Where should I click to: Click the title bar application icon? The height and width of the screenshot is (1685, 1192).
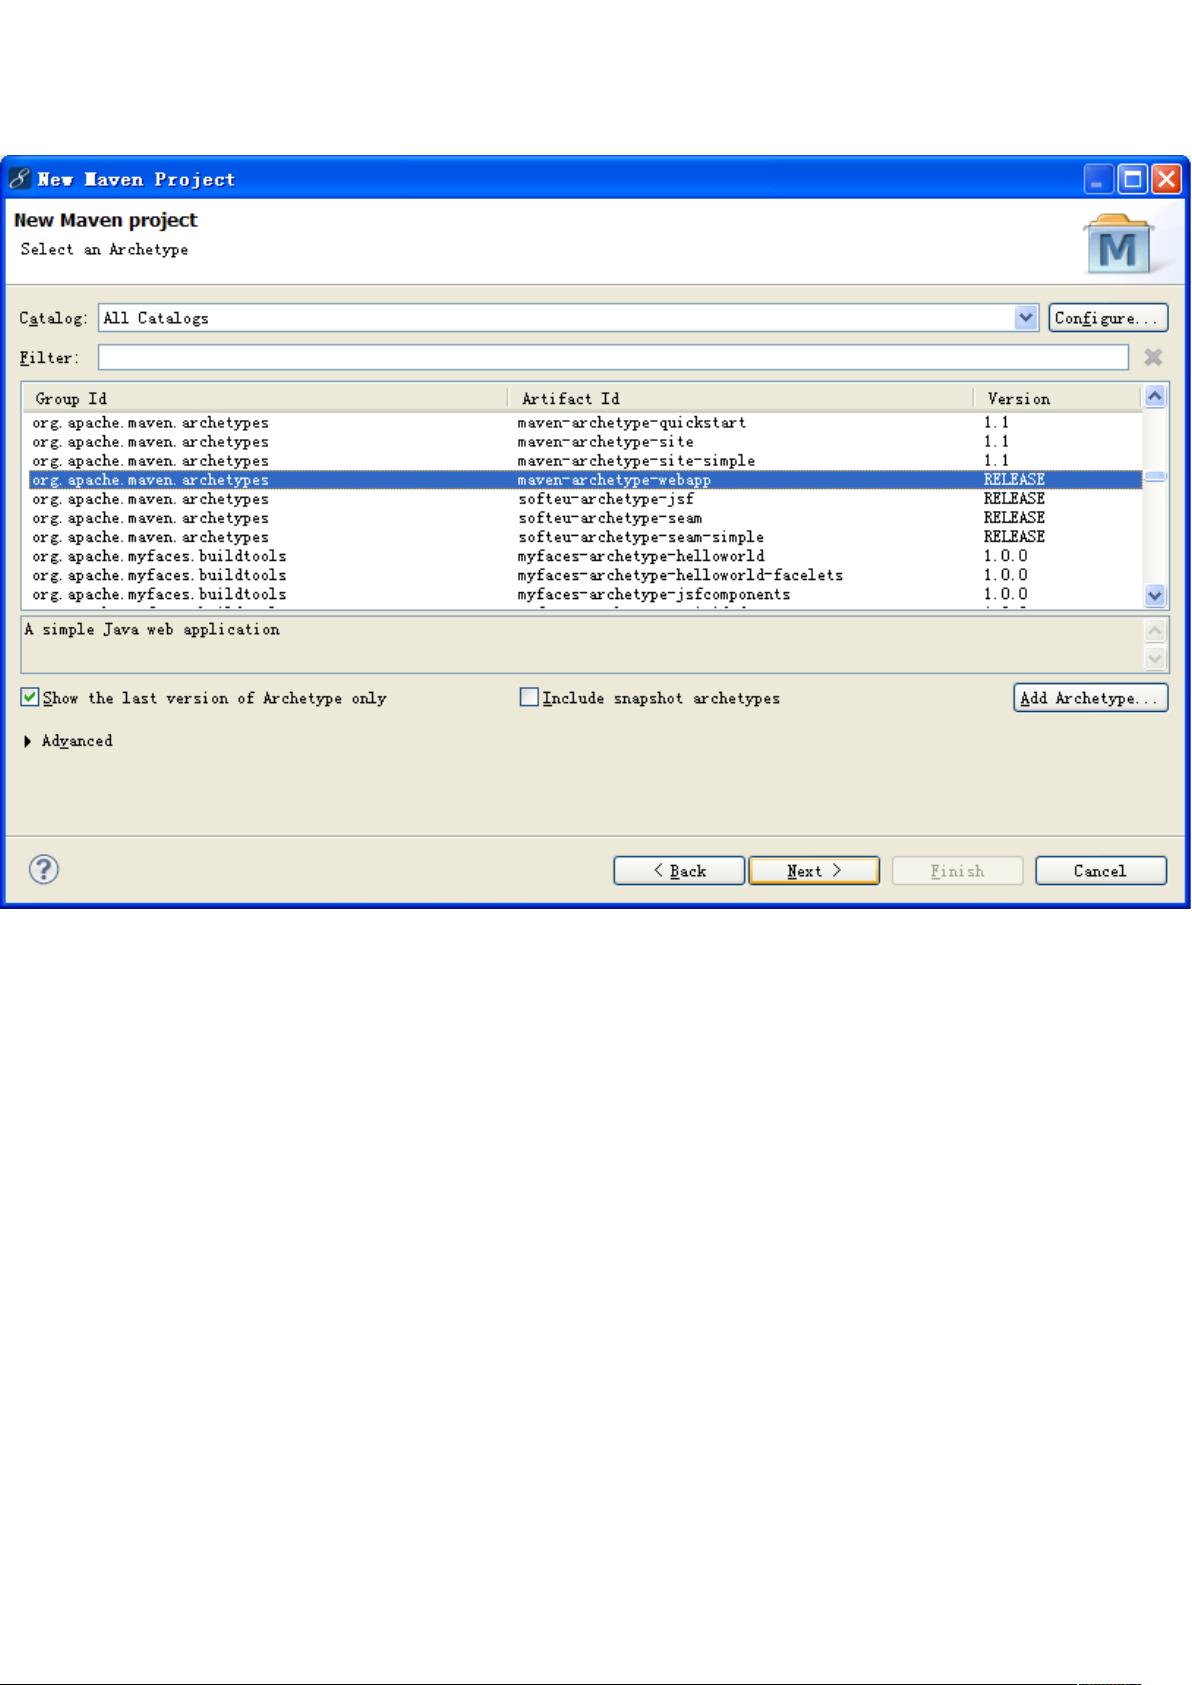tap(20, 180)
